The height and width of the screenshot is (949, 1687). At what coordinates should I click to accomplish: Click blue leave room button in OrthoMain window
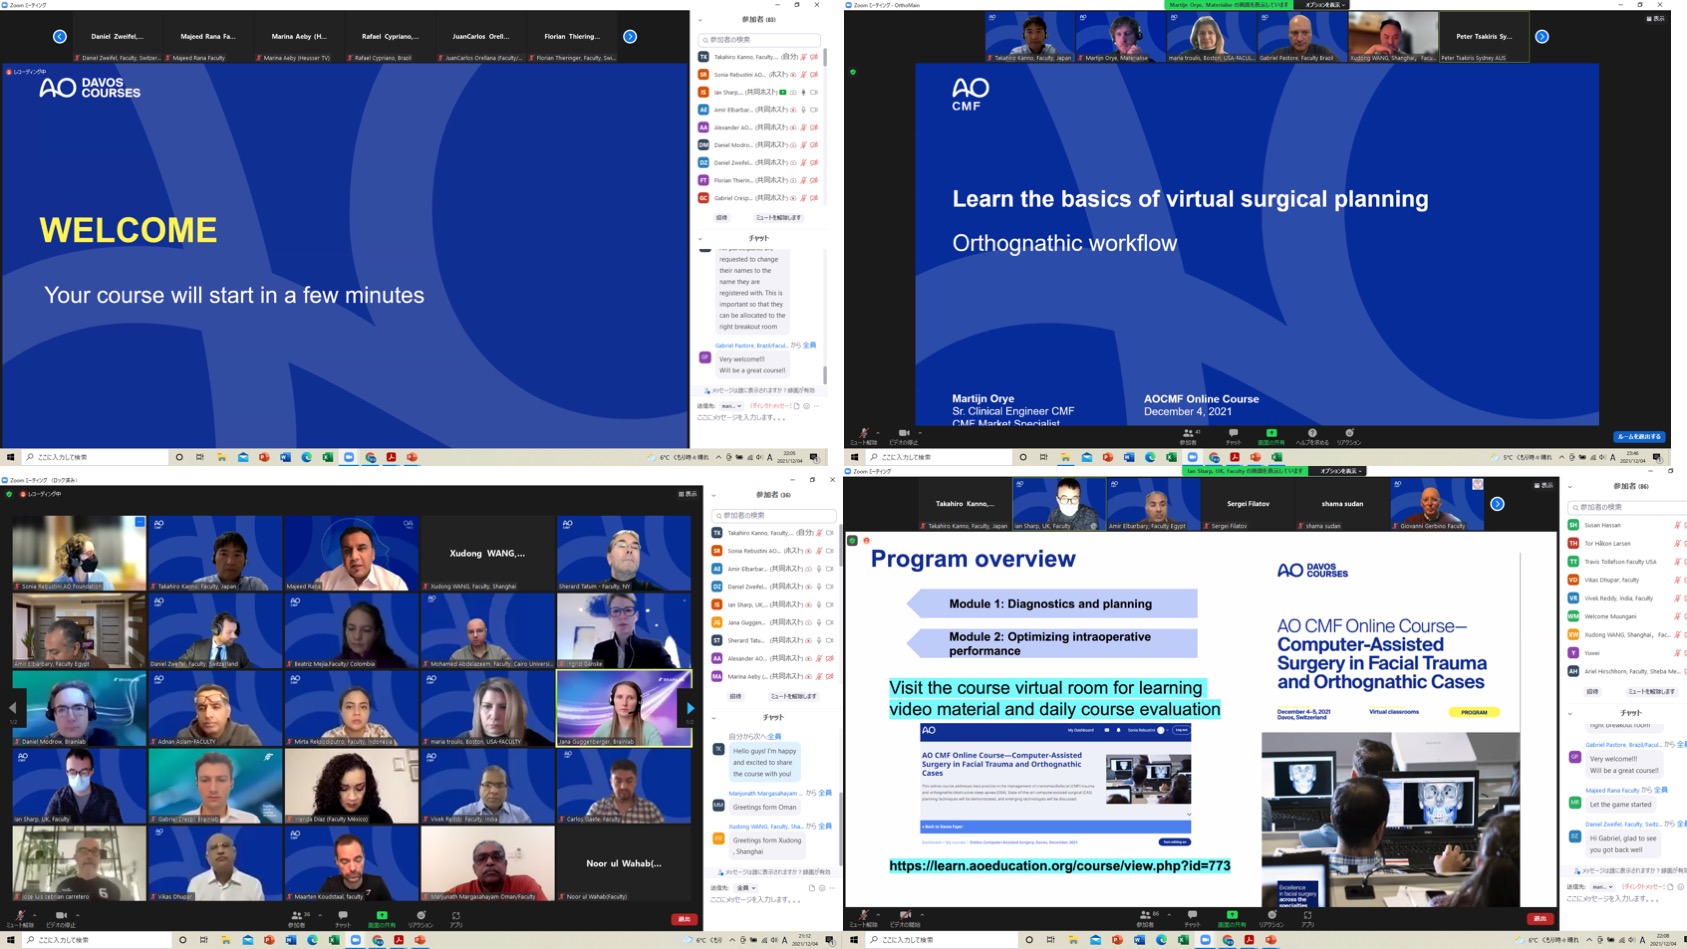1639,437
